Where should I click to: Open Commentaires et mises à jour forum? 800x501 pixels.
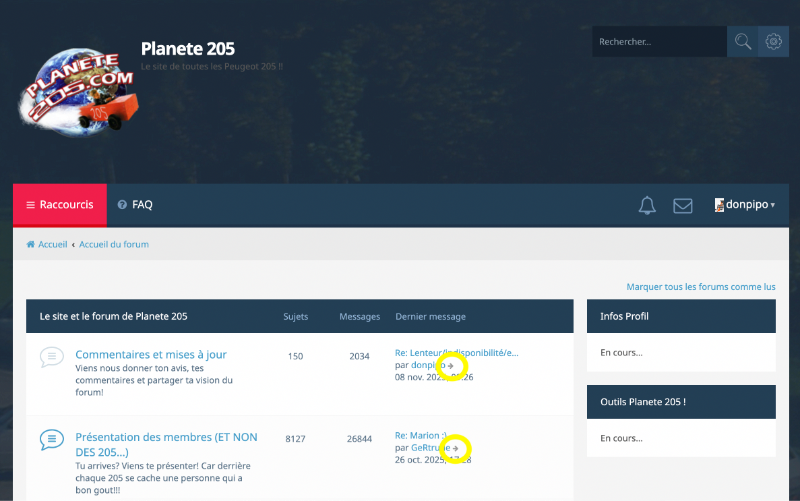pyautogui.click(x=151, y=355)
